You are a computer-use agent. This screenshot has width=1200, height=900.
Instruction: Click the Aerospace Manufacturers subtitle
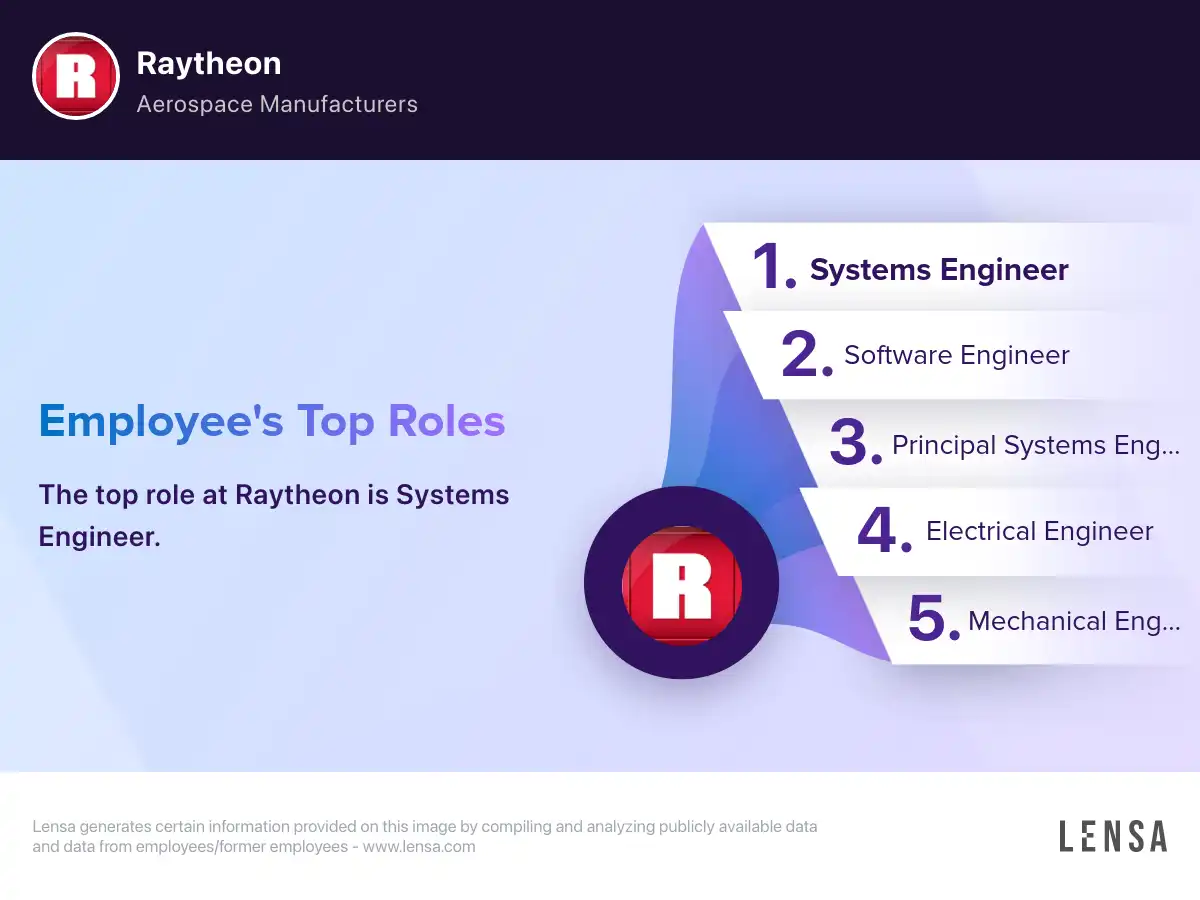pyautogui.click(x=277, y=104)
